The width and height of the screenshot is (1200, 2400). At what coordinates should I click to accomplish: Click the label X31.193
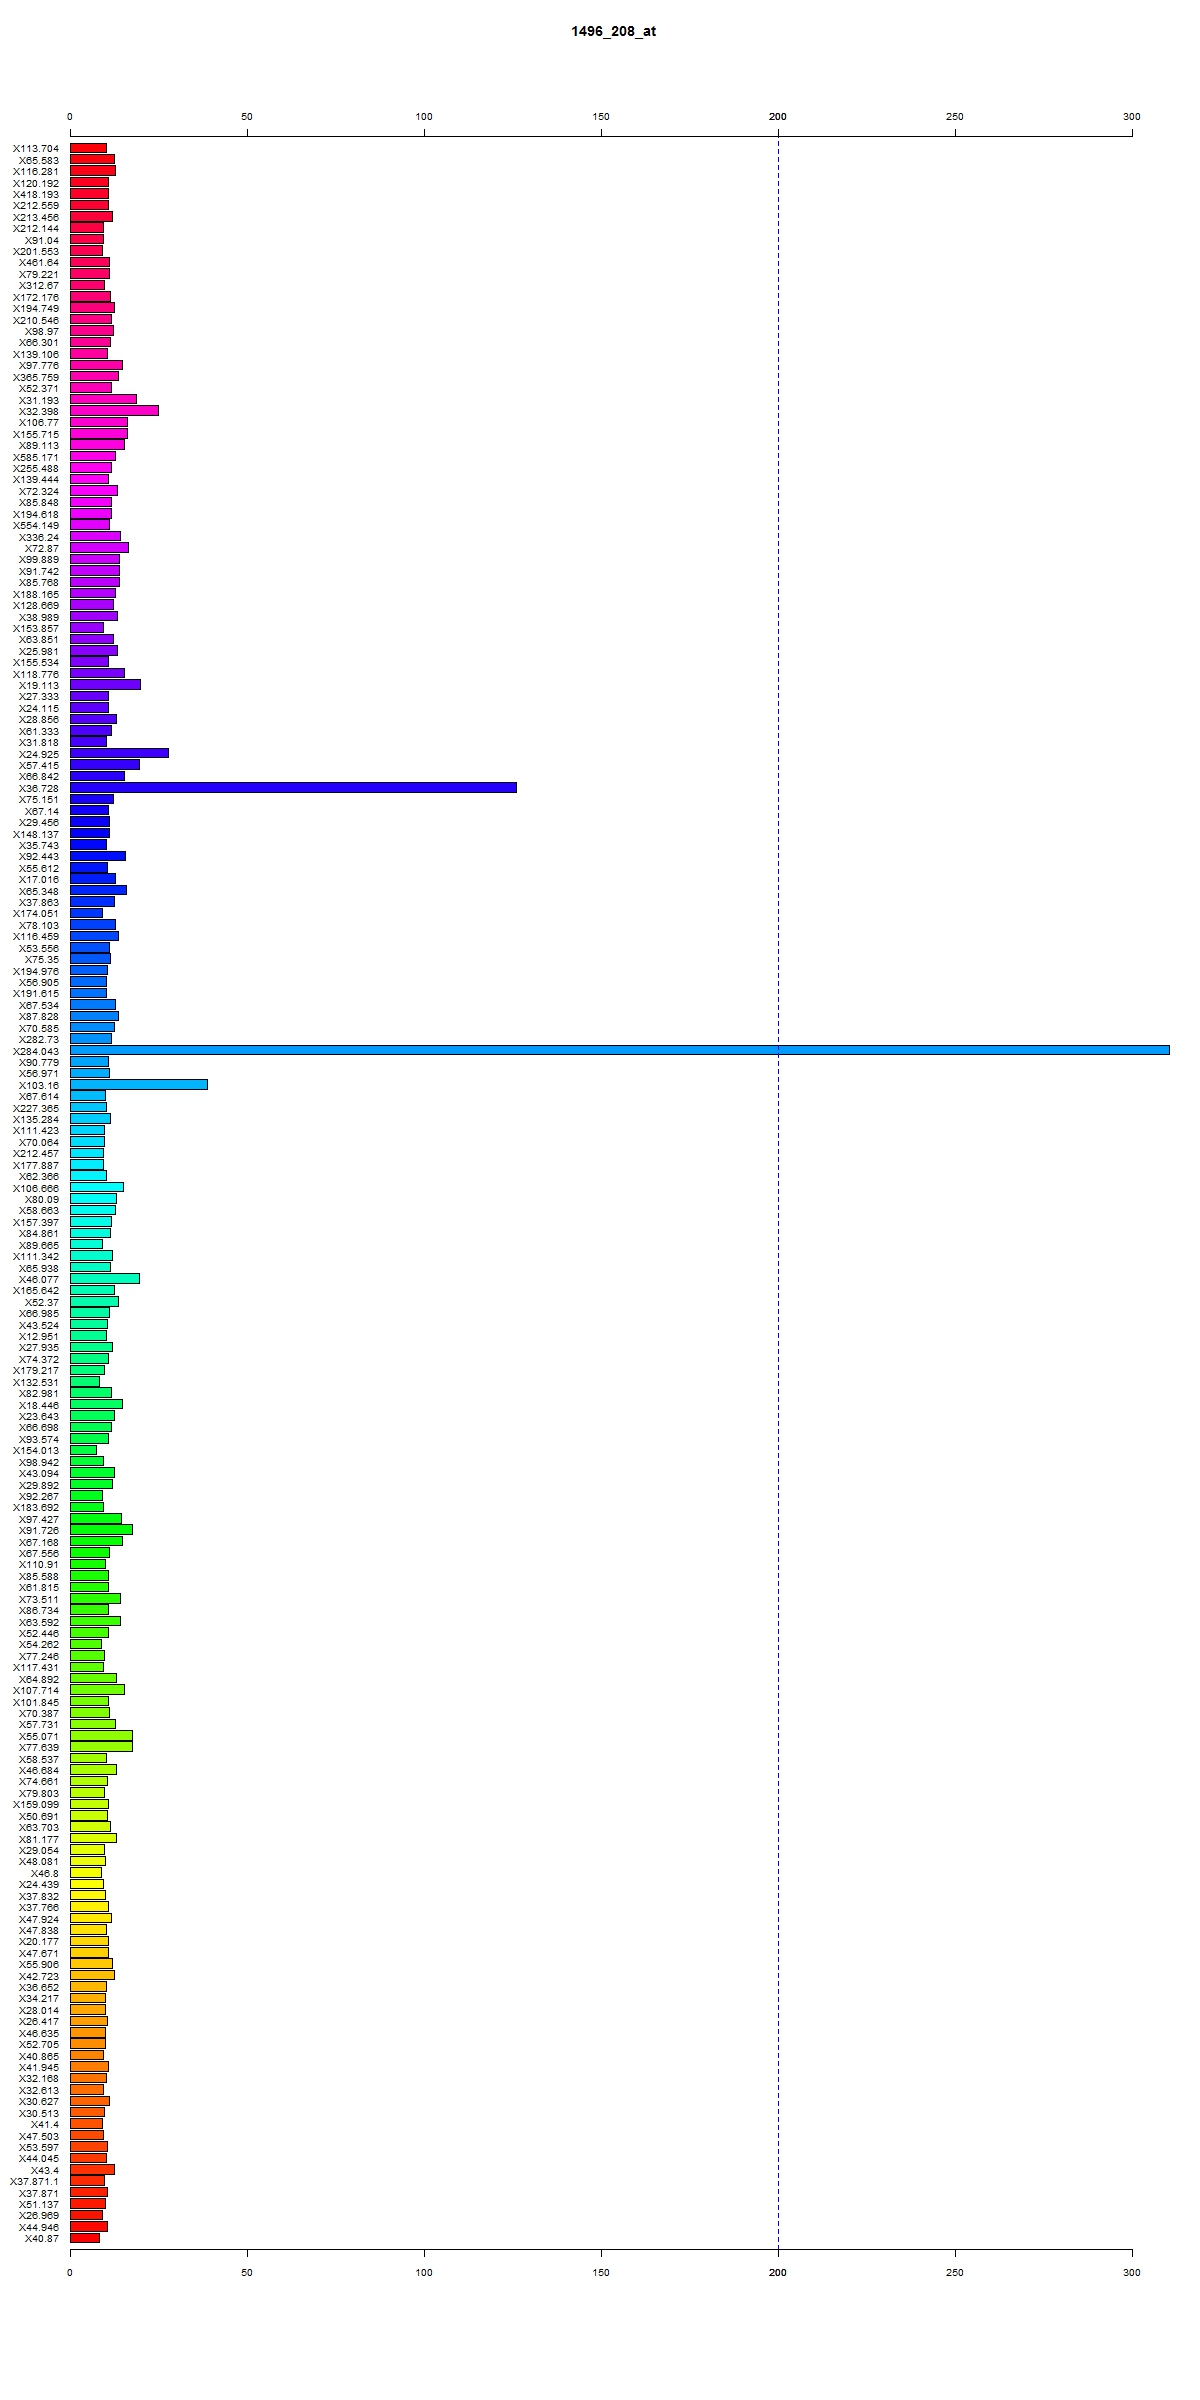click(39, 400)
